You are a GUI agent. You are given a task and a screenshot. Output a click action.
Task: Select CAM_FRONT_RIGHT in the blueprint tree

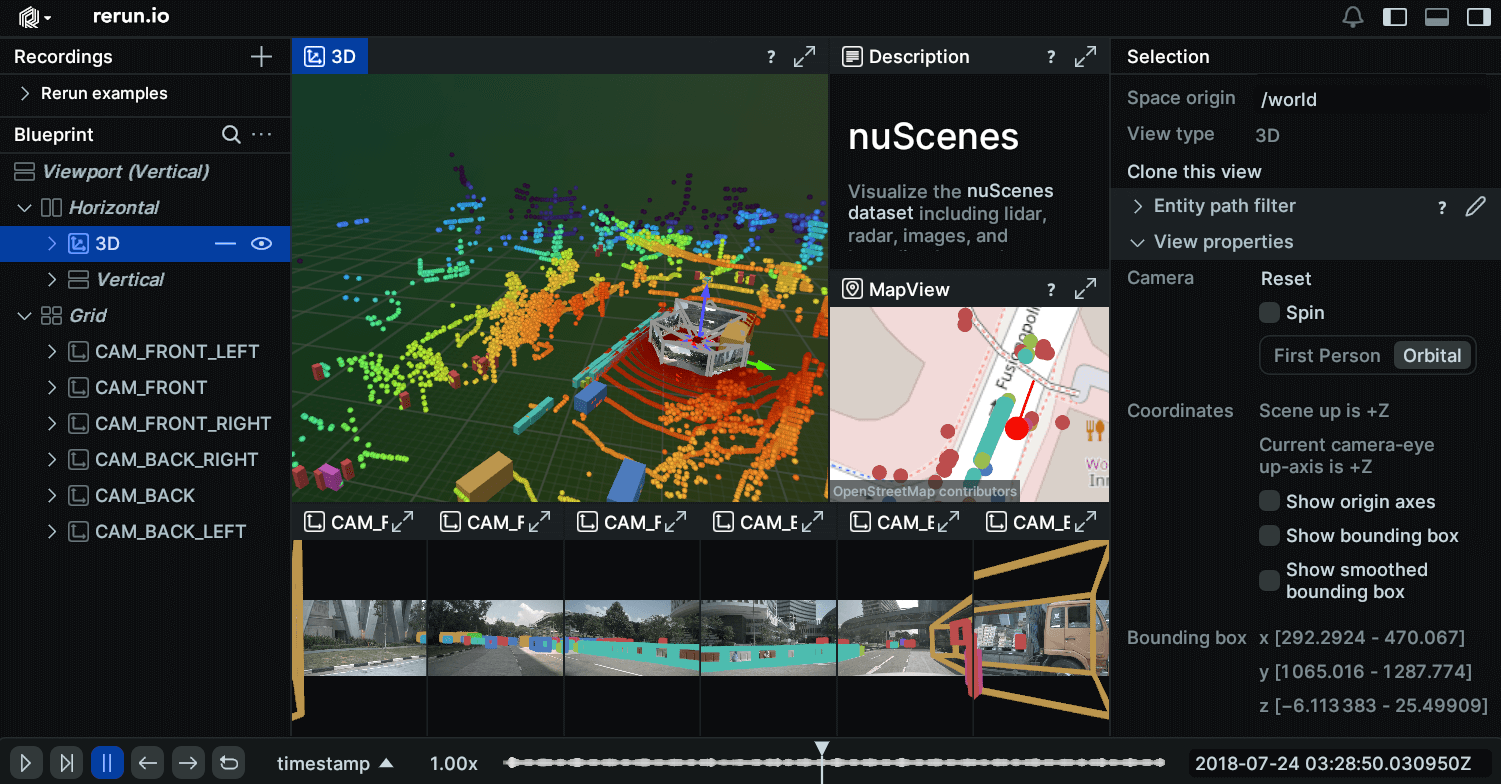pos(183,424)
